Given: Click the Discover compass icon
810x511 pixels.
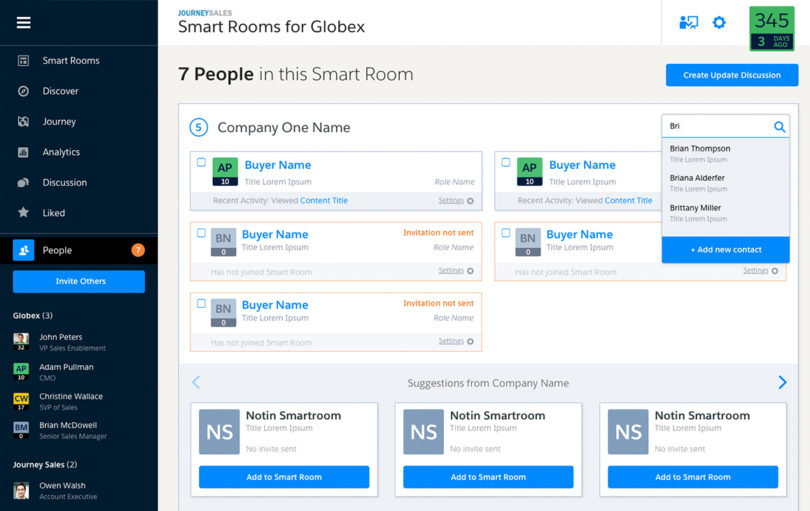Looking at the screenshot, I should pyautogui.click(x=23, y=91).
